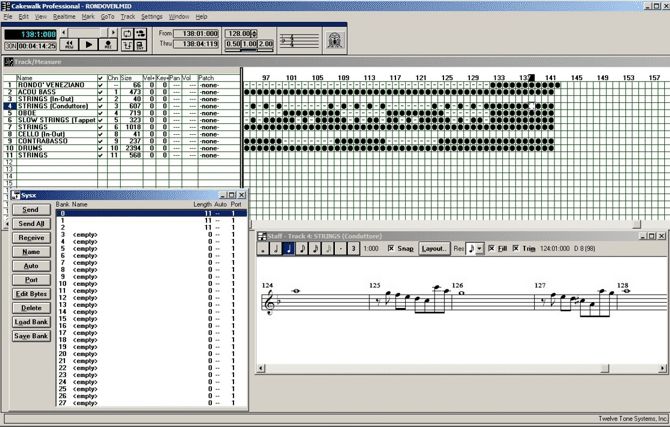Viewport: 670px width, 427px height.
Task: Click the Save Bank button
Action: tap(31, 336)
